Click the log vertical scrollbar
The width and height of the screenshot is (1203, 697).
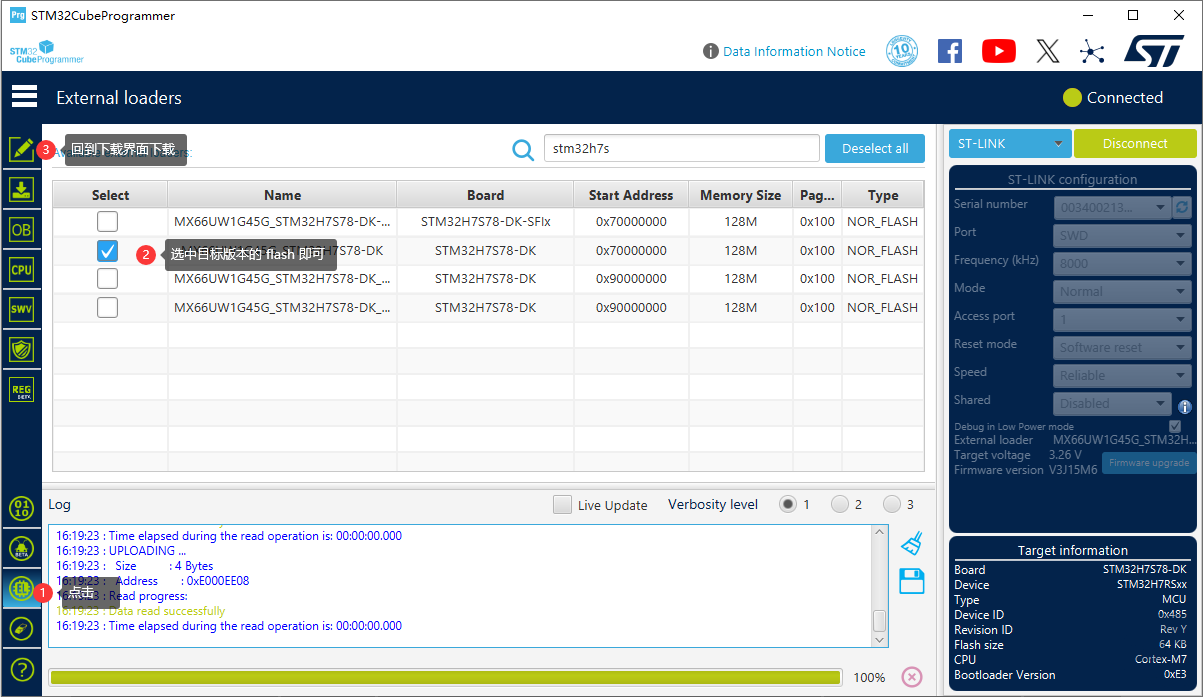[x=879, y=586]
